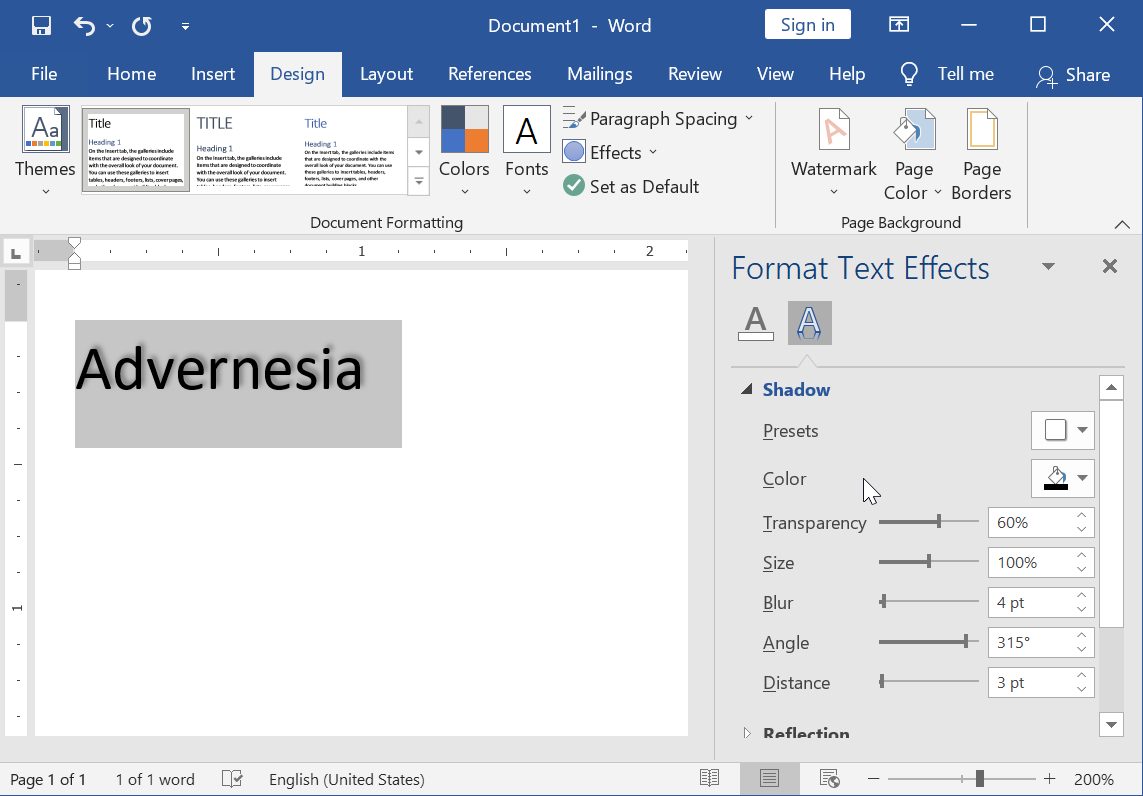
Task: Switch to Web Layout view
Action: click(x=829, y=779)
